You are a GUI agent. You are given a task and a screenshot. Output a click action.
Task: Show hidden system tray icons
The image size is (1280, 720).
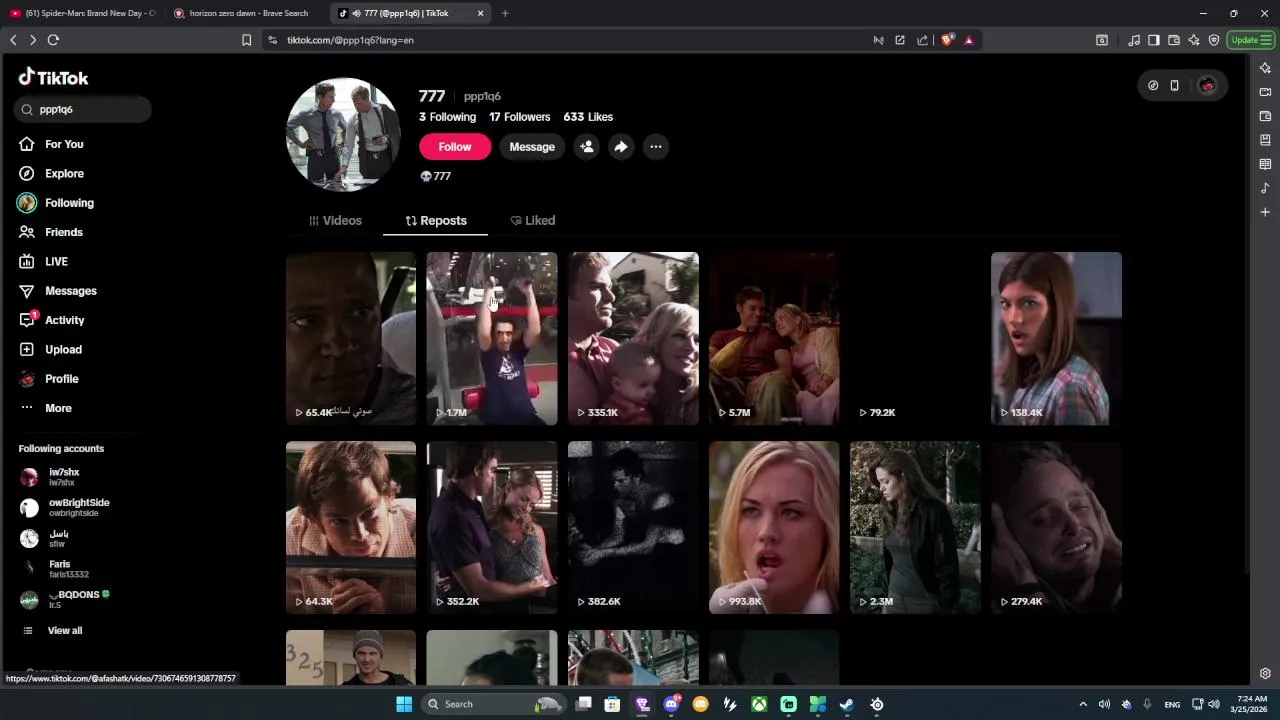point(1083,704)
